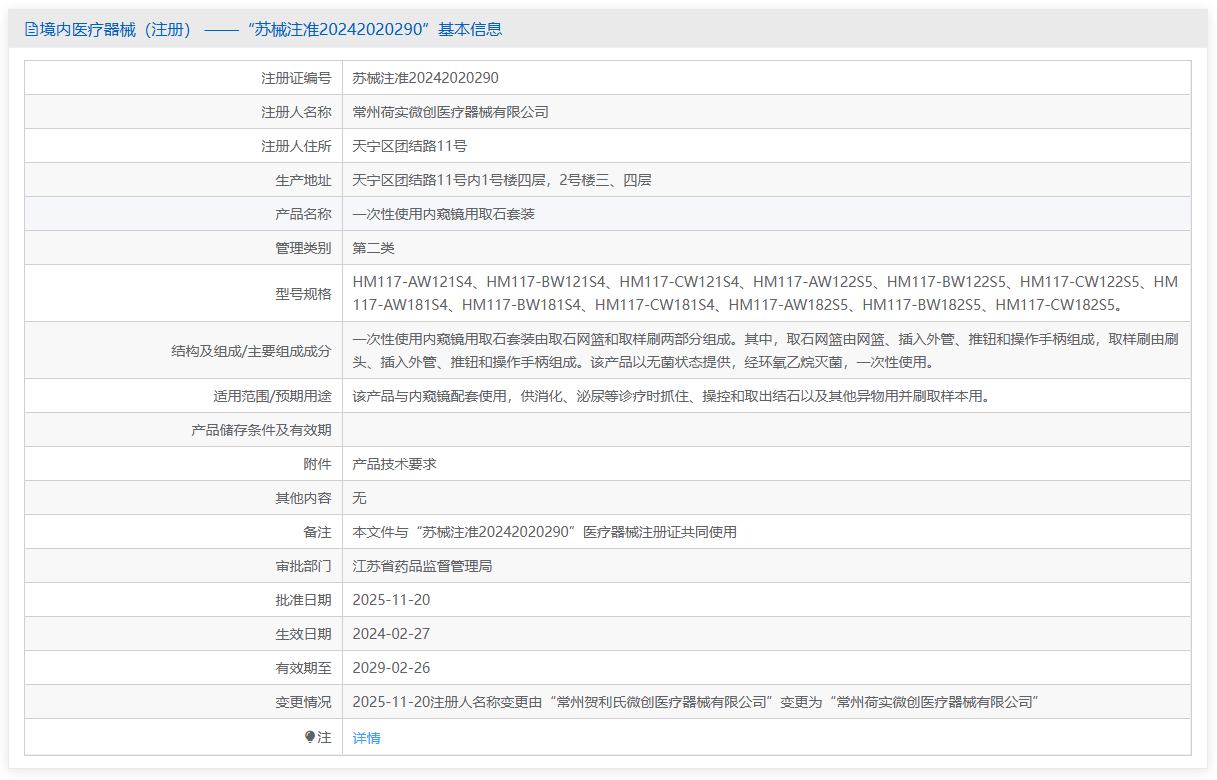
Task: Click the 产品储存条件及有效期 label
Action: coord(261,430)
